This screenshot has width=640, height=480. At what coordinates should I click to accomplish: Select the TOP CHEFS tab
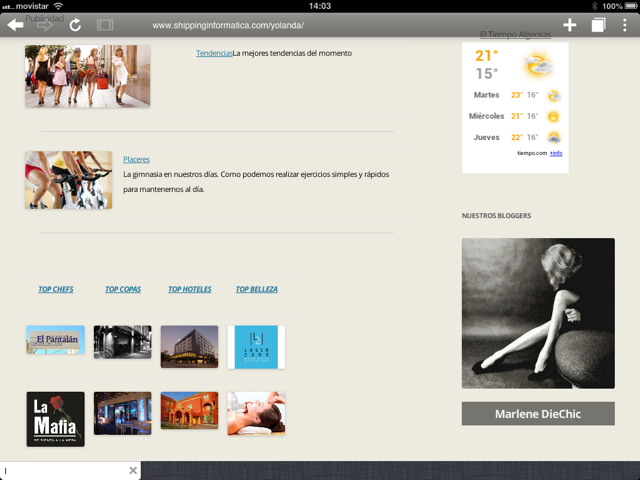(55, 289)
